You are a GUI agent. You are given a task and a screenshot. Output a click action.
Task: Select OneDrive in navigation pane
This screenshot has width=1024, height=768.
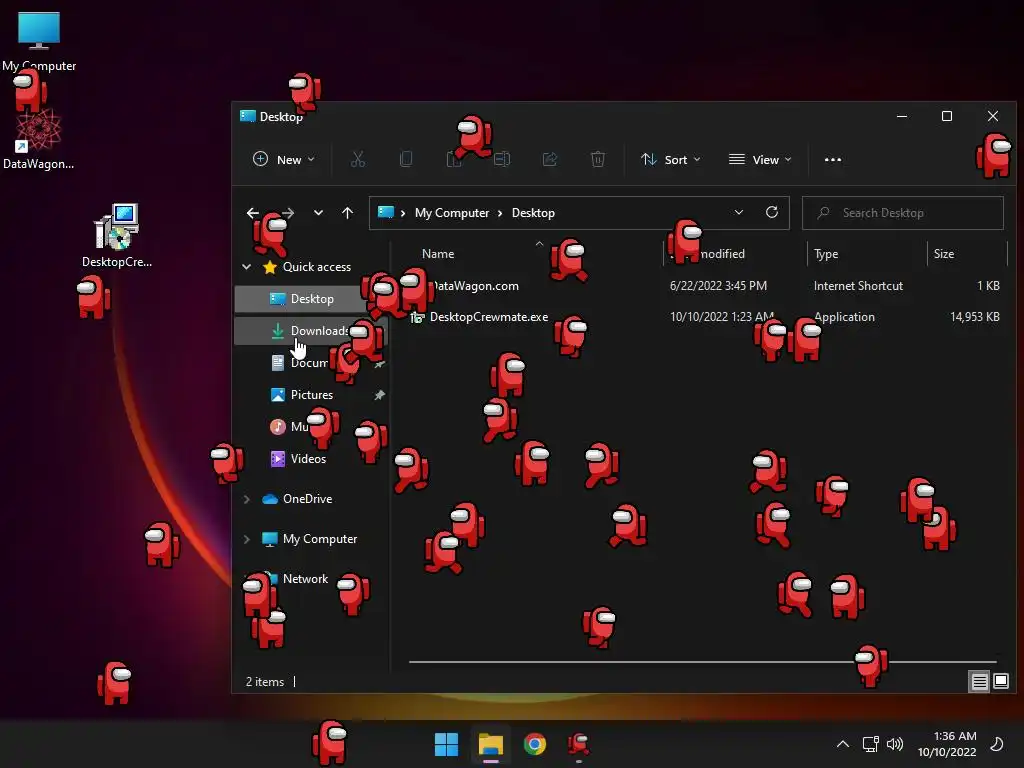(x=307, y=499)
